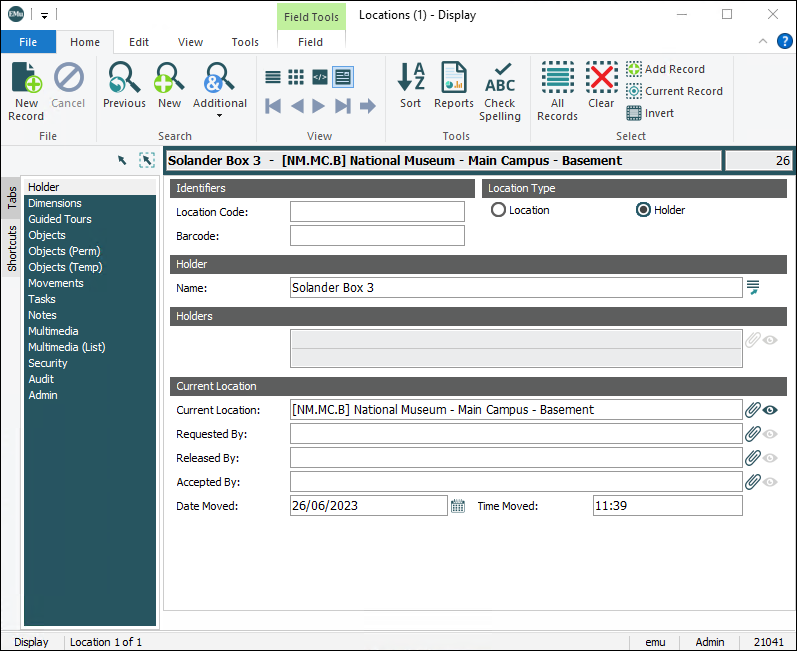Open calendar picker beside Date Moved
Image resolution: width=797 pixels, height=651 pixels.
(458, 506)
